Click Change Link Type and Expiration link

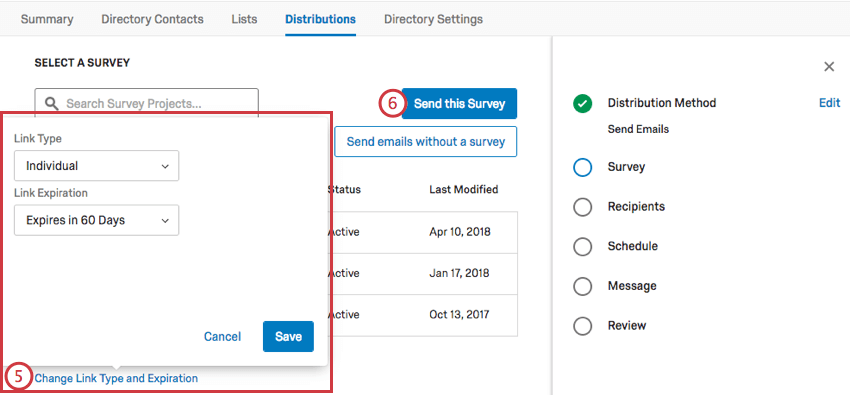[x=116, y=378]
